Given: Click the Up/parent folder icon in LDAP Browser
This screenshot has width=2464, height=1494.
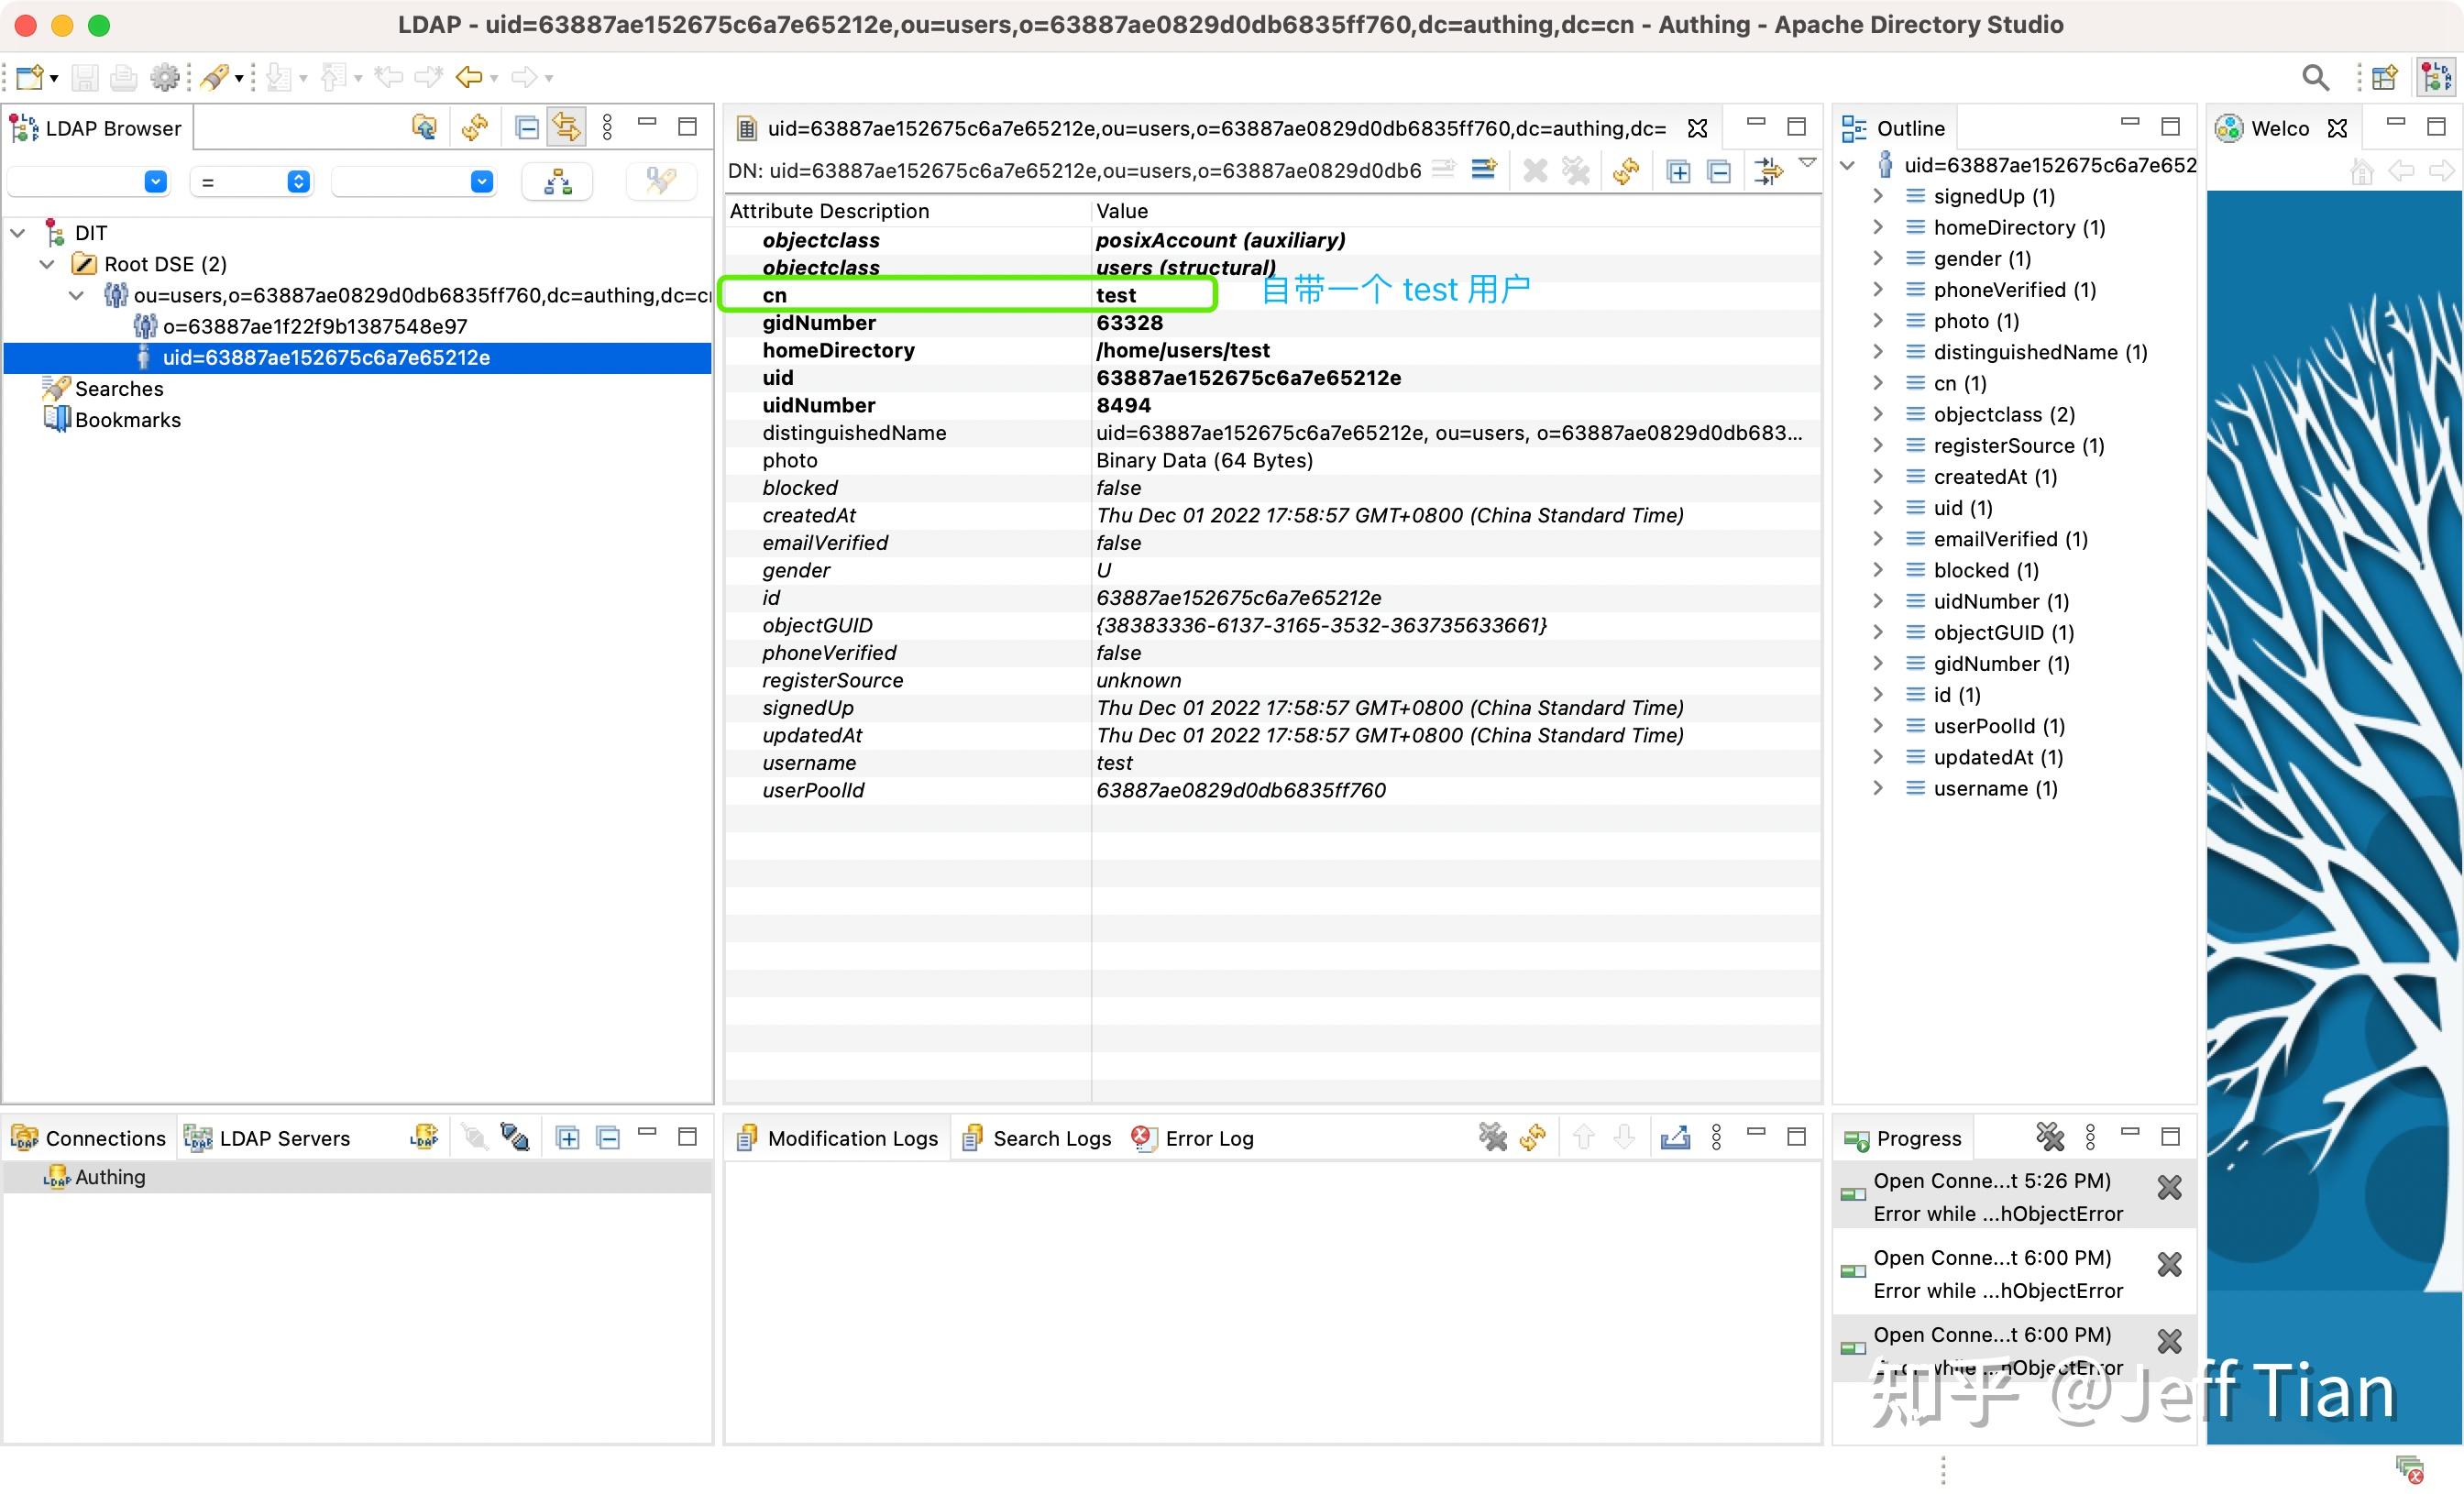Looking at the screenshot, I should click(x=424, y=127).
